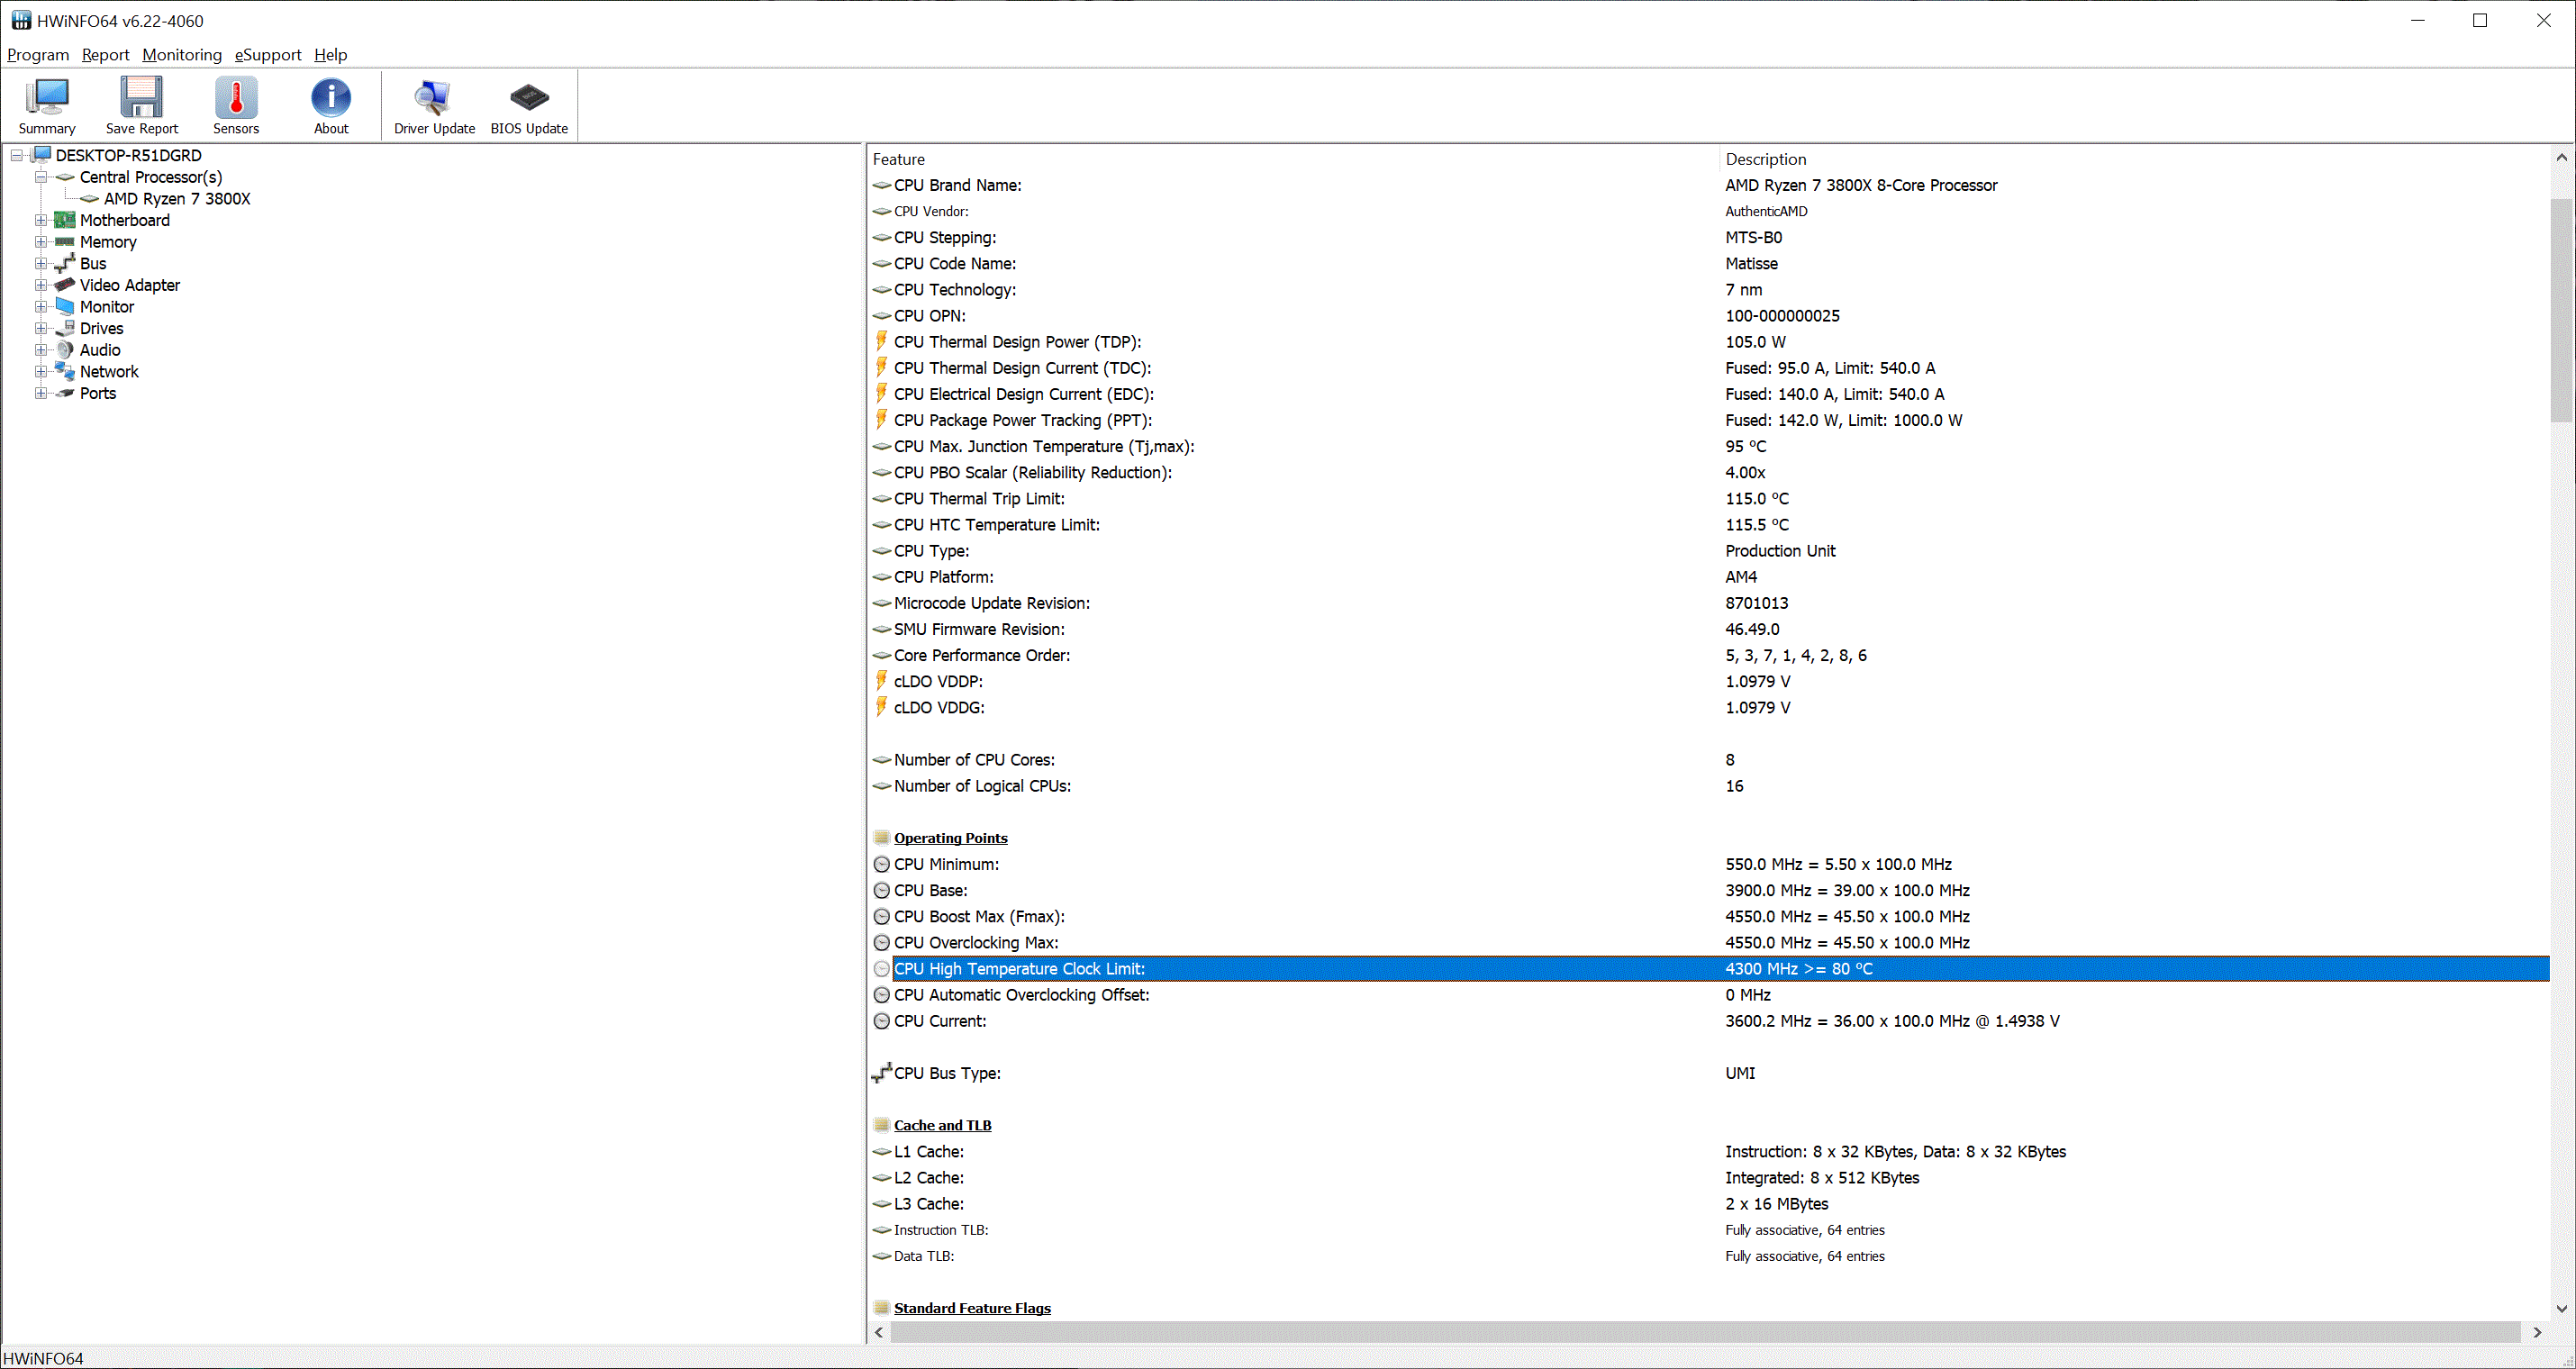Select the L3 Cache row
The image size is (2576, 1369).
coord(1709,1204)
